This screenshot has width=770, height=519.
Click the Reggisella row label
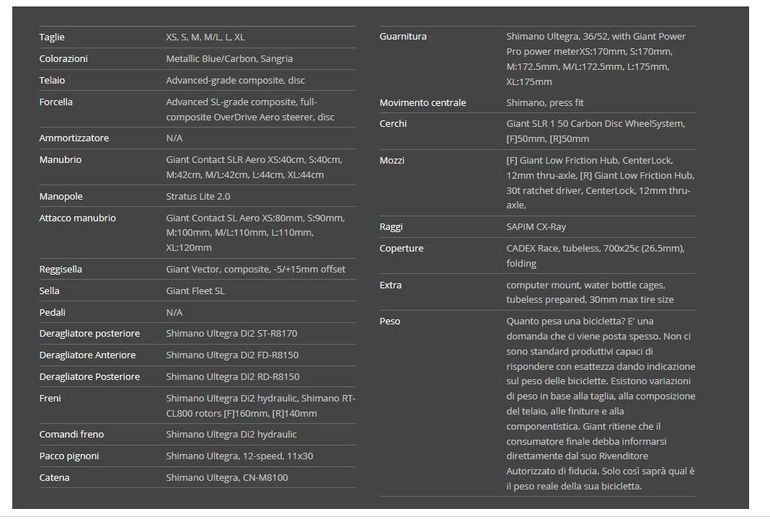tap(61, 269)
